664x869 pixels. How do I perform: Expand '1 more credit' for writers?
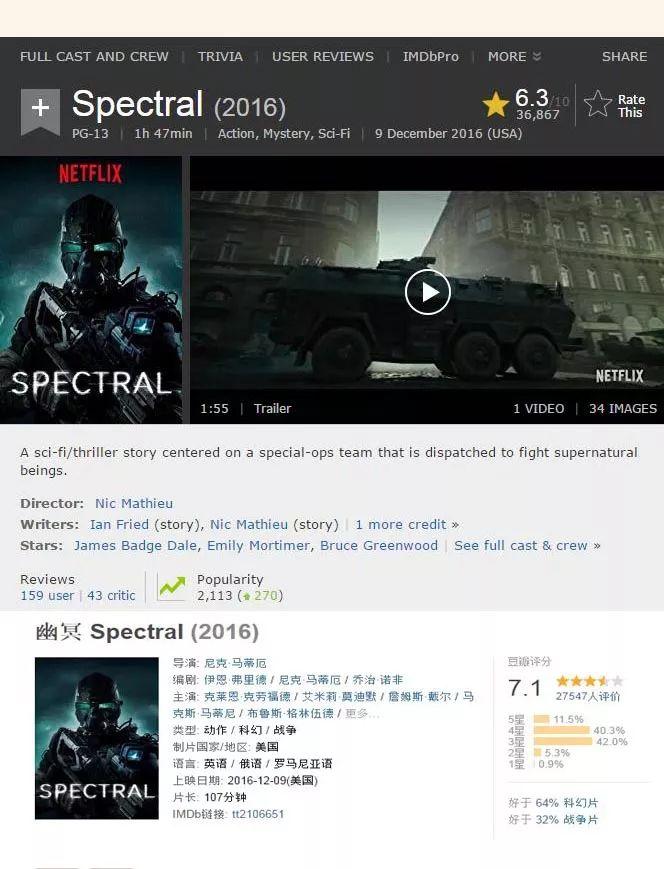tap(407, 524)
